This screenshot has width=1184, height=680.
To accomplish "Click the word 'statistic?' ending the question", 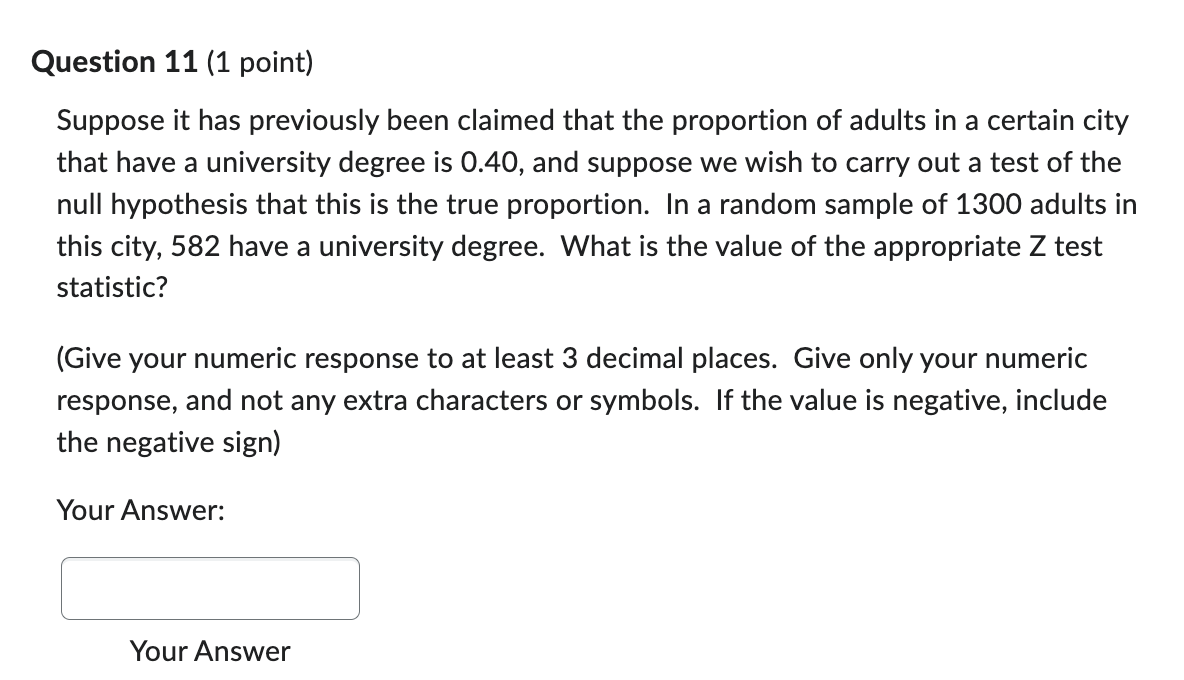I will [112, 288].
